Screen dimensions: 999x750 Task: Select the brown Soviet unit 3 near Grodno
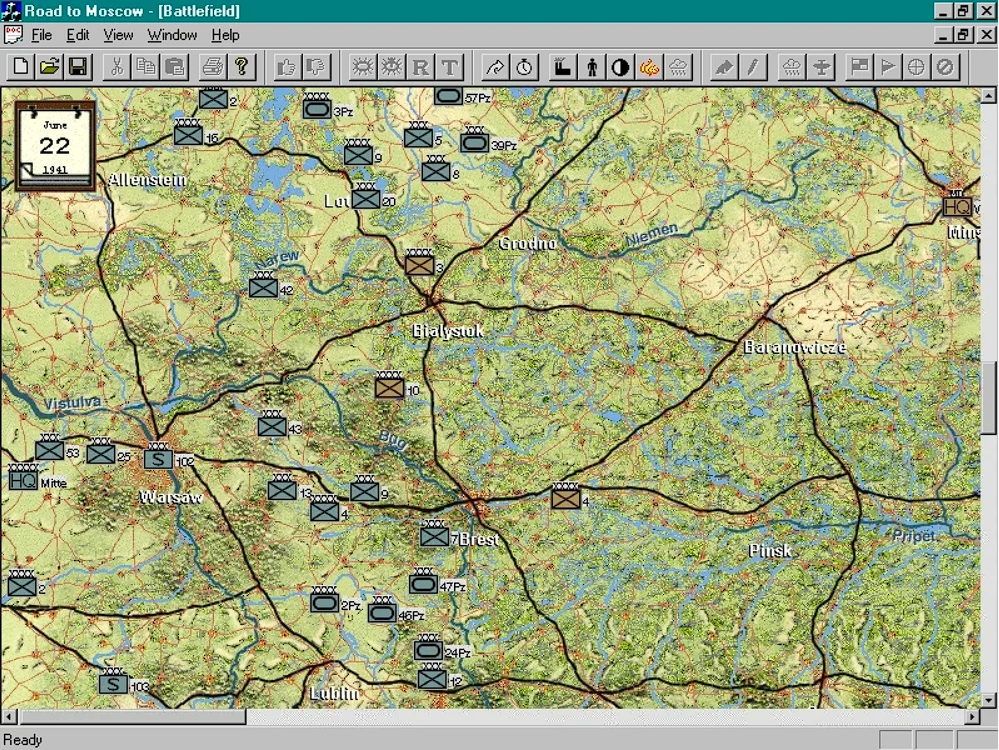(419, 263)
